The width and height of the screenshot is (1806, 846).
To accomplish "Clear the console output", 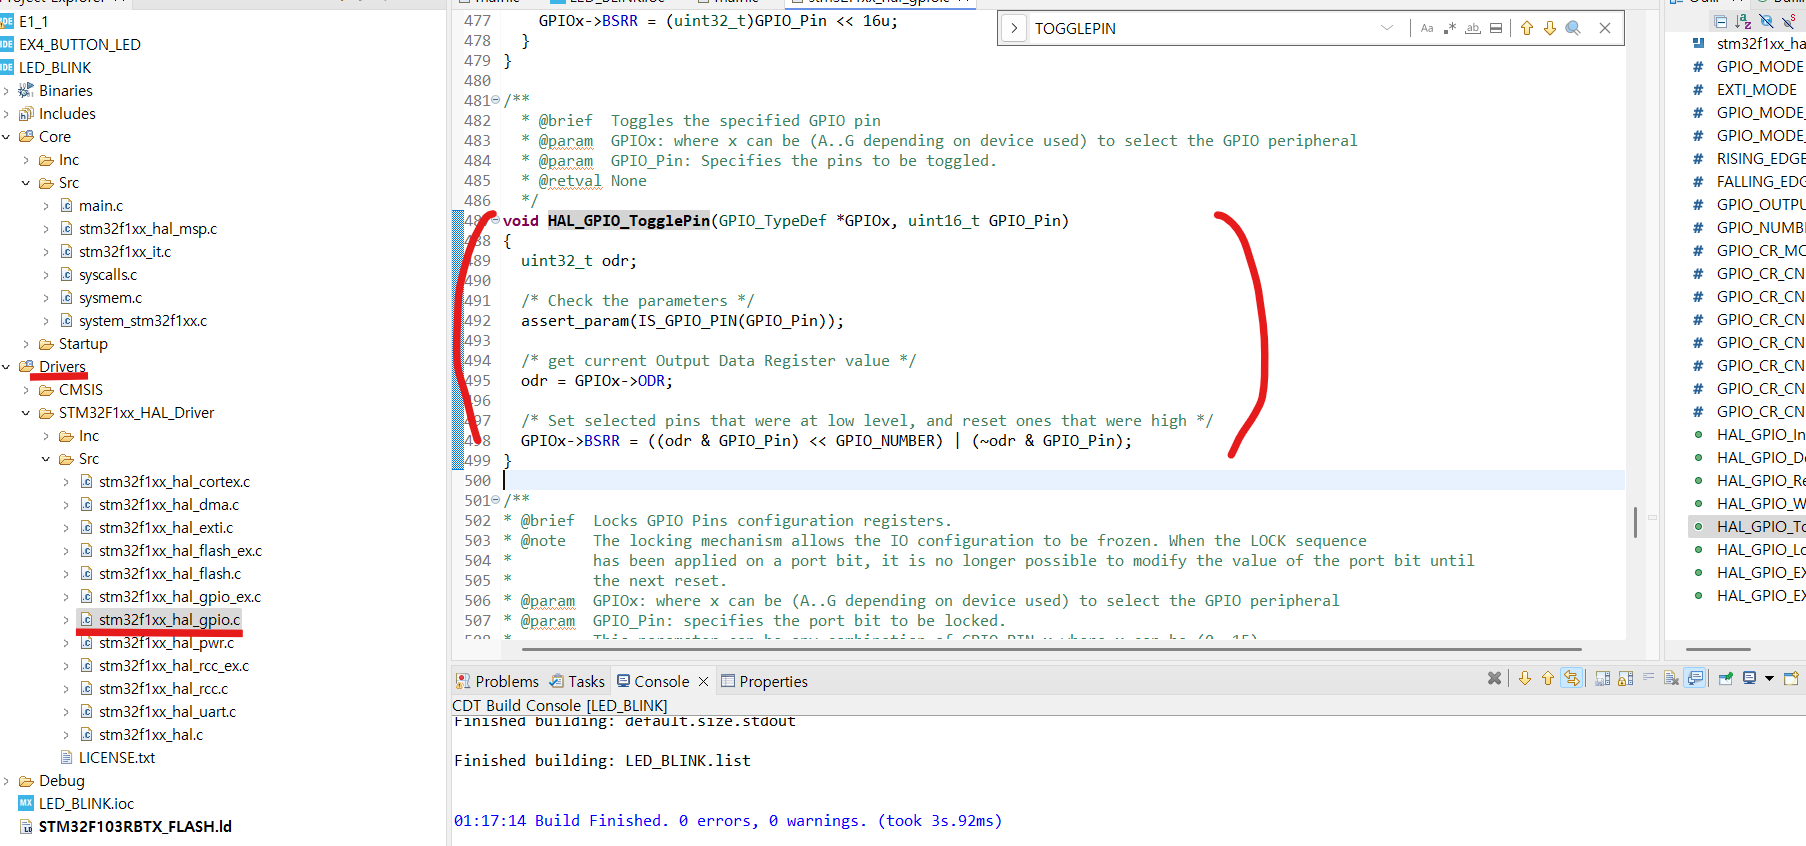I will point(1670,678).
